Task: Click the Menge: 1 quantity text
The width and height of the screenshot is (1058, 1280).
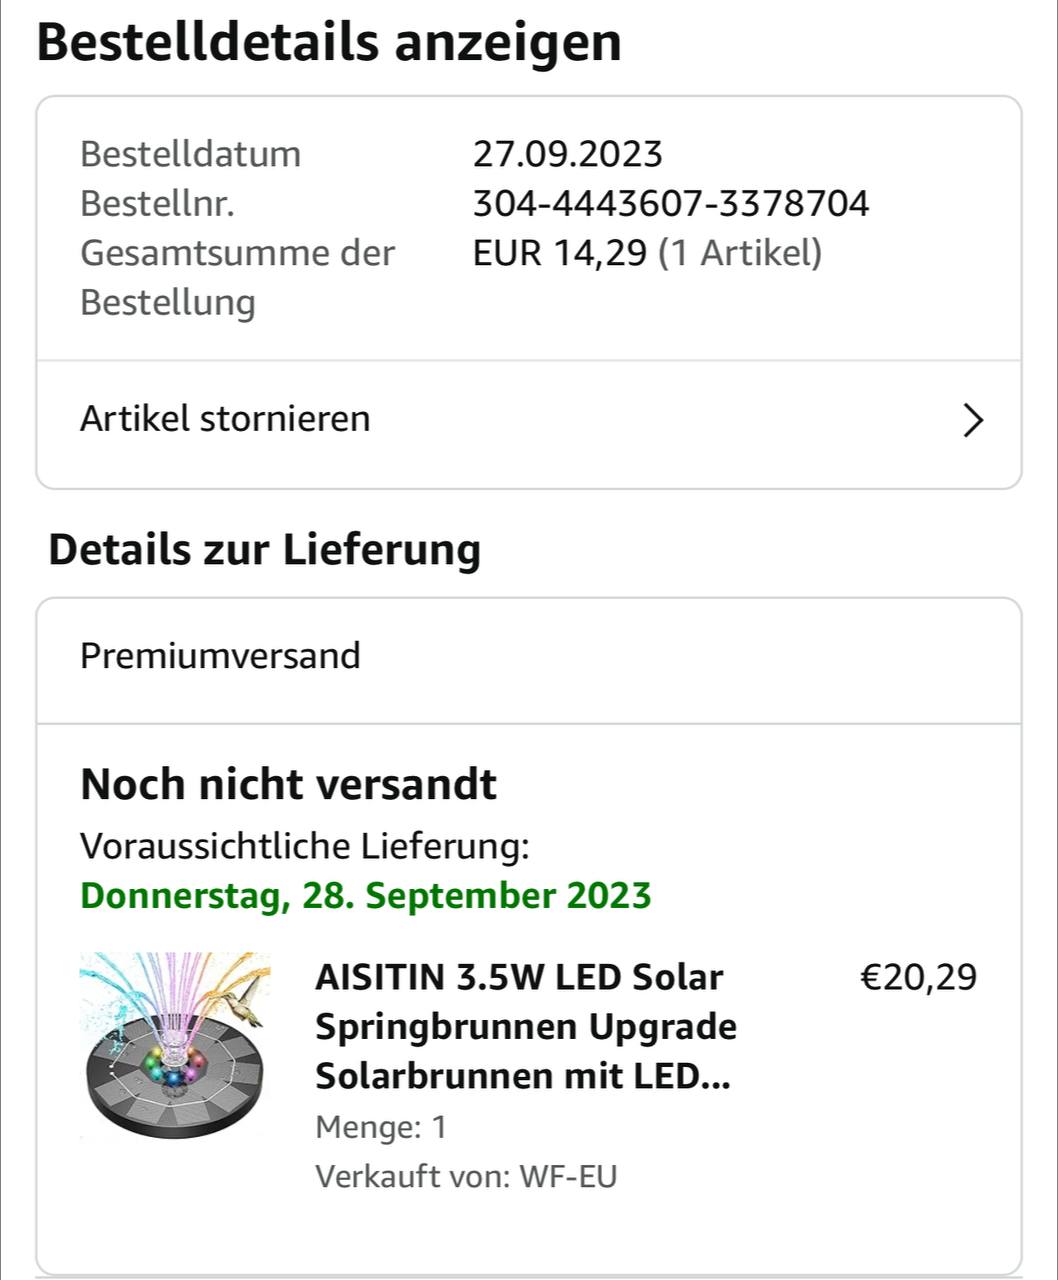Action: pos(380,1127)
